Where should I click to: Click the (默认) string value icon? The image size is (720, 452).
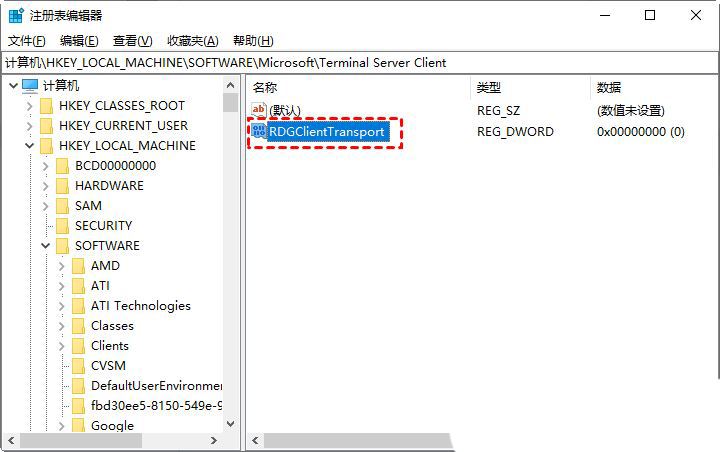pyautogui.click(x=259, y=110)
